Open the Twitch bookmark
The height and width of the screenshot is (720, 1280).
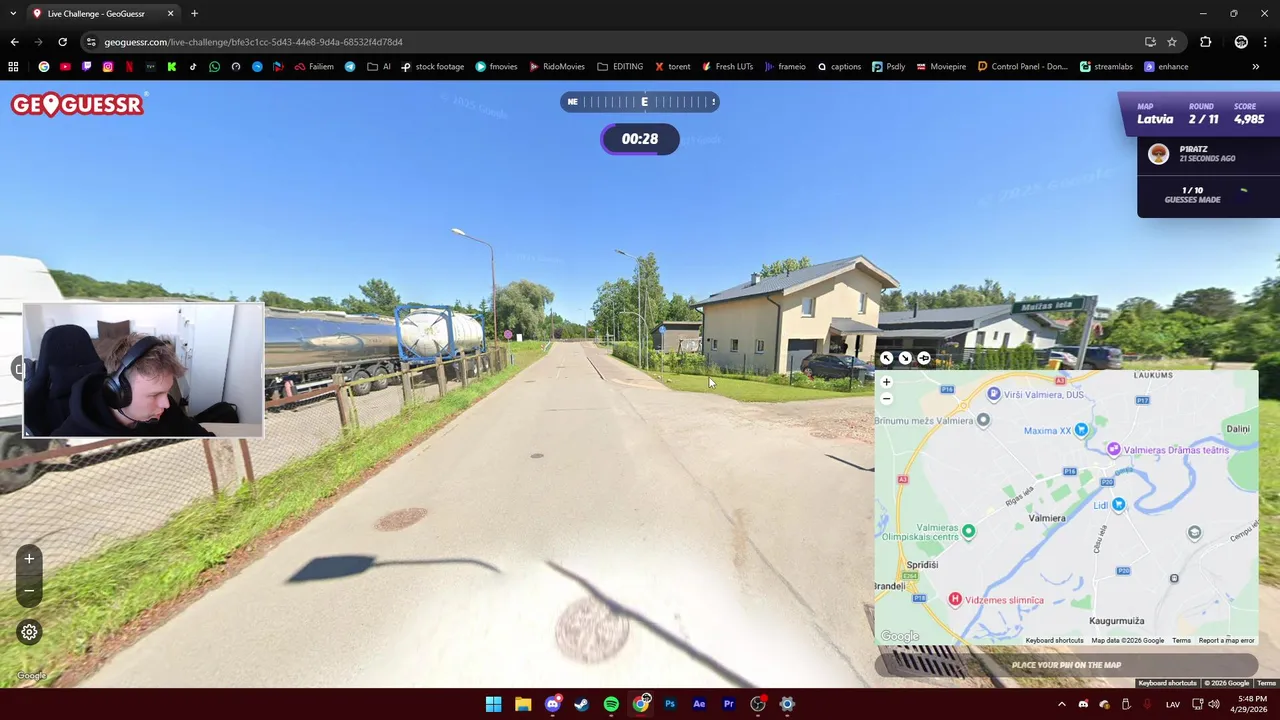[86, 67]
